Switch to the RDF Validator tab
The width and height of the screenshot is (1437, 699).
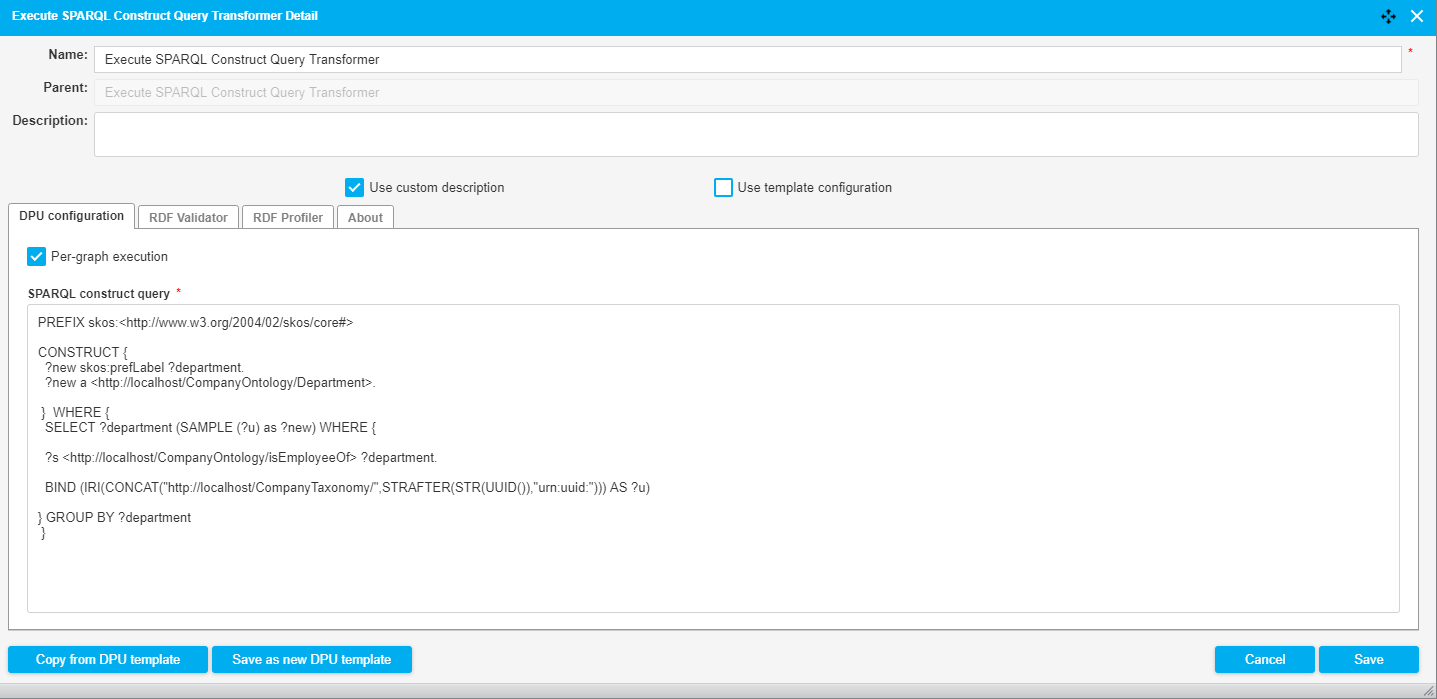[x=188, y=217]
